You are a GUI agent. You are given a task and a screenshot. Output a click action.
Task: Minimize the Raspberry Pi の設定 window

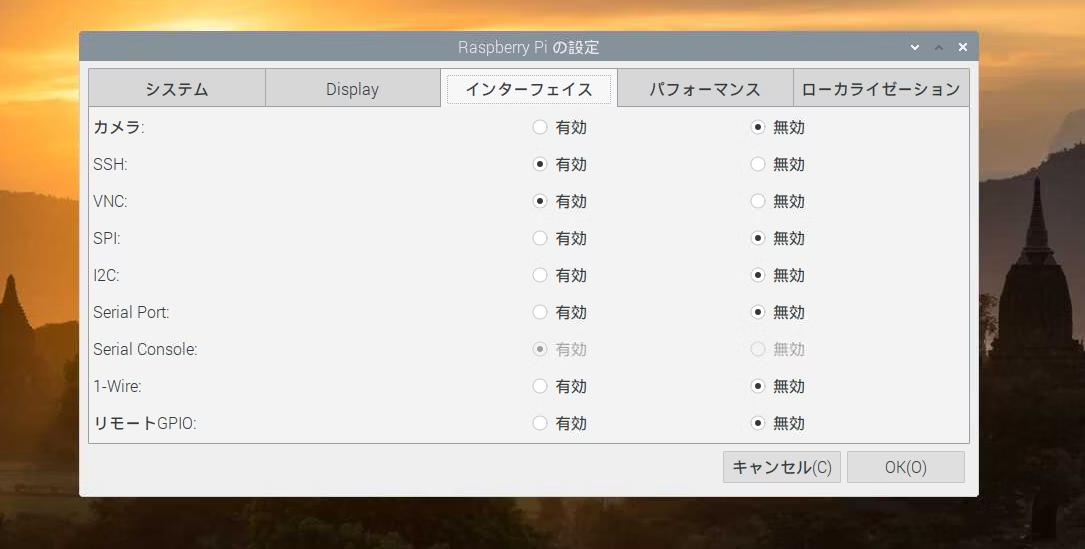click(915, 47)
